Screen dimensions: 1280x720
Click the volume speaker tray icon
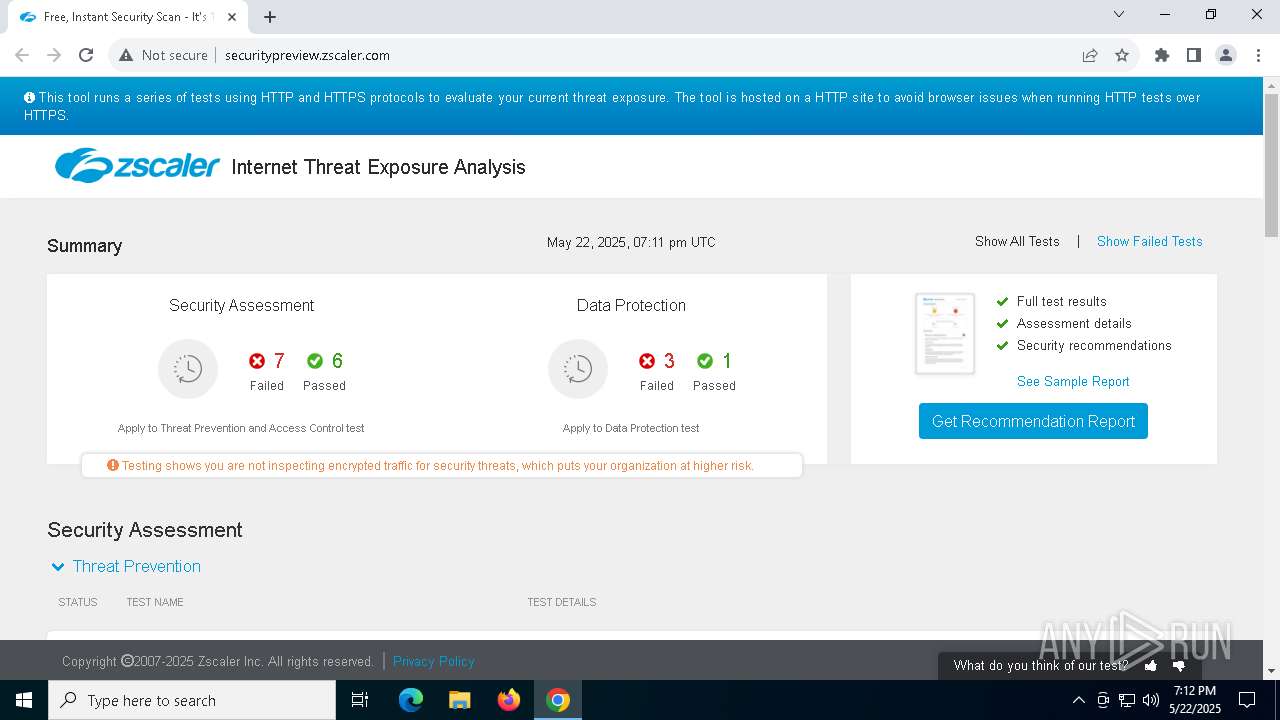1151,700
